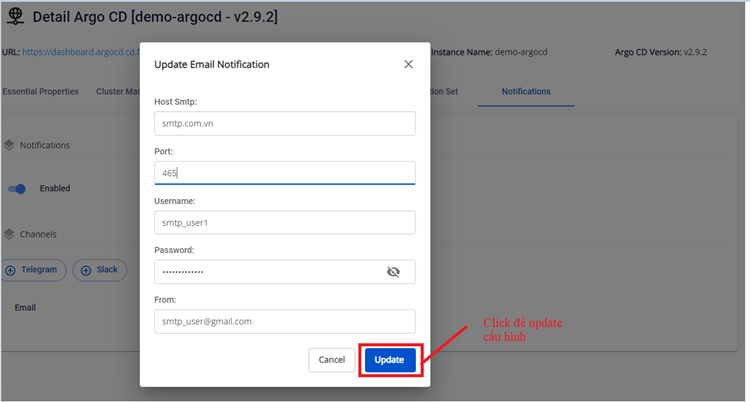
Task: Select the Cluster tab next to Essential Properties
Action: pyautogui.click(x=117, y=92)
